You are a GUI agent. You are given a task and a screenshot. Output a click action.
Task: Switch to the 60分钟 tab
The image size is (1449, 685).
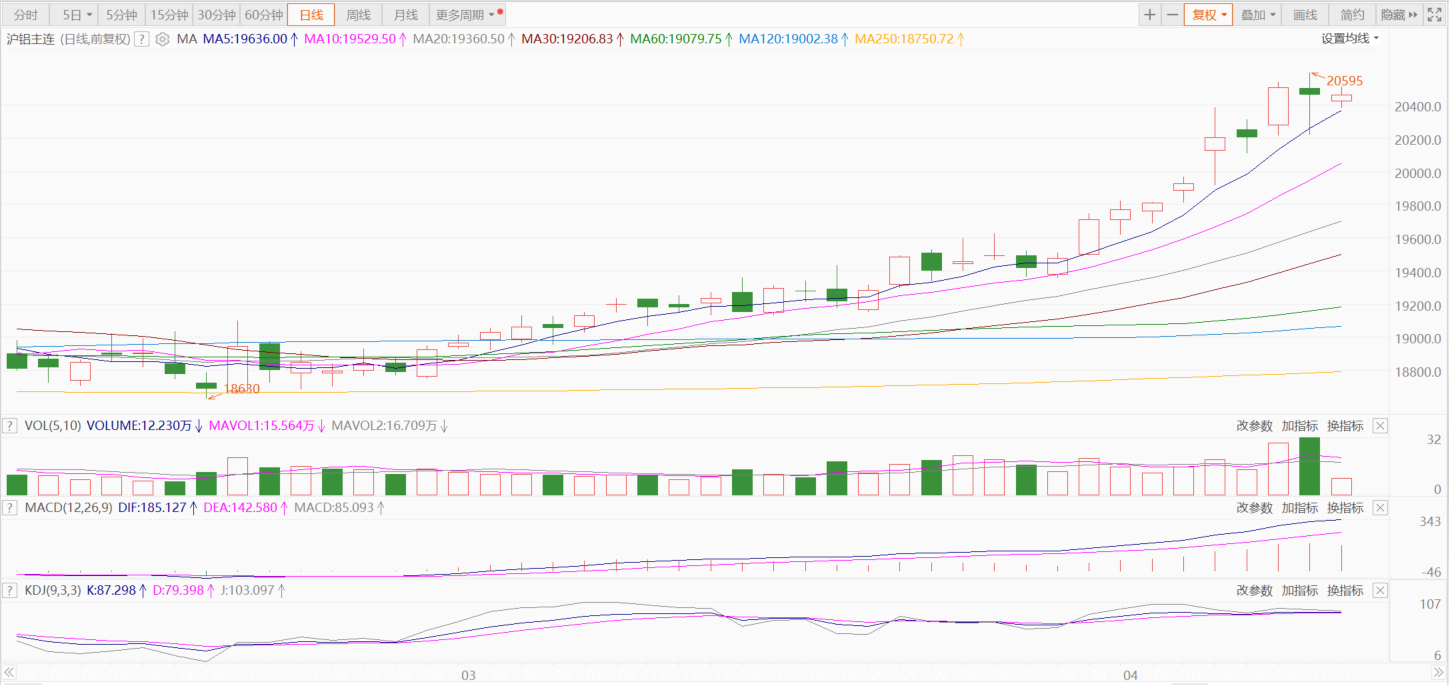pos(264,15)
